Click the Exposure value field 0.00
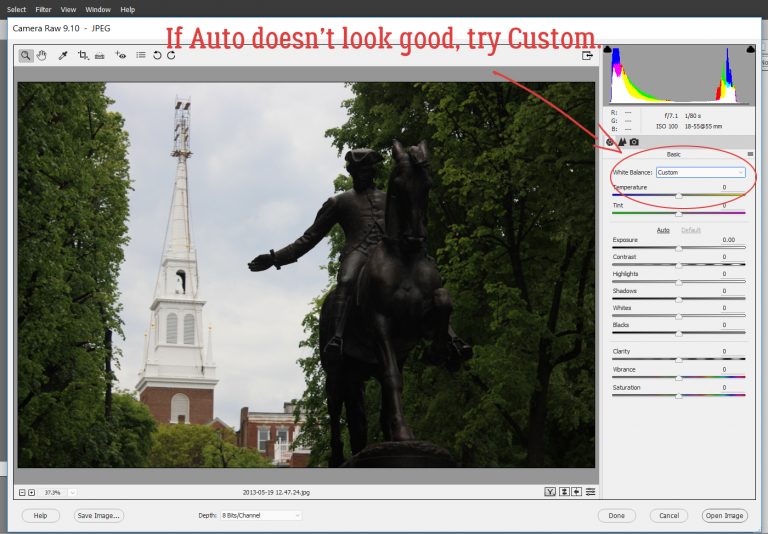 pyautogui.click(x=729, y=240)
